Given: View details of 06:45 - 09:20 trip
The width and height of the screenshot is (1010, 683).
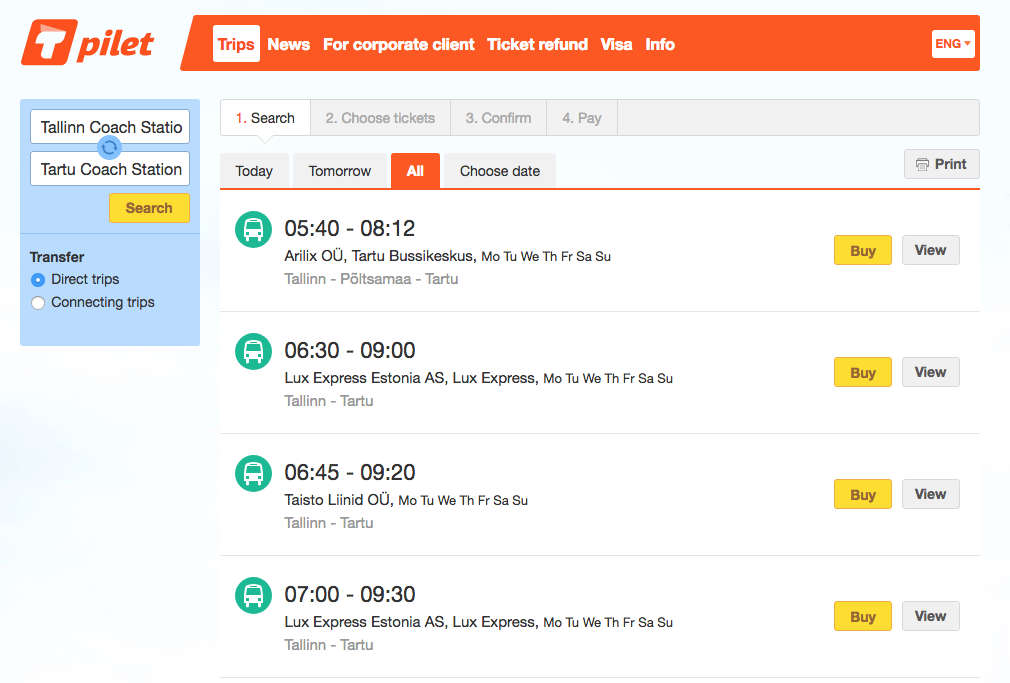Looking at the screenshot, I should 930,494.
